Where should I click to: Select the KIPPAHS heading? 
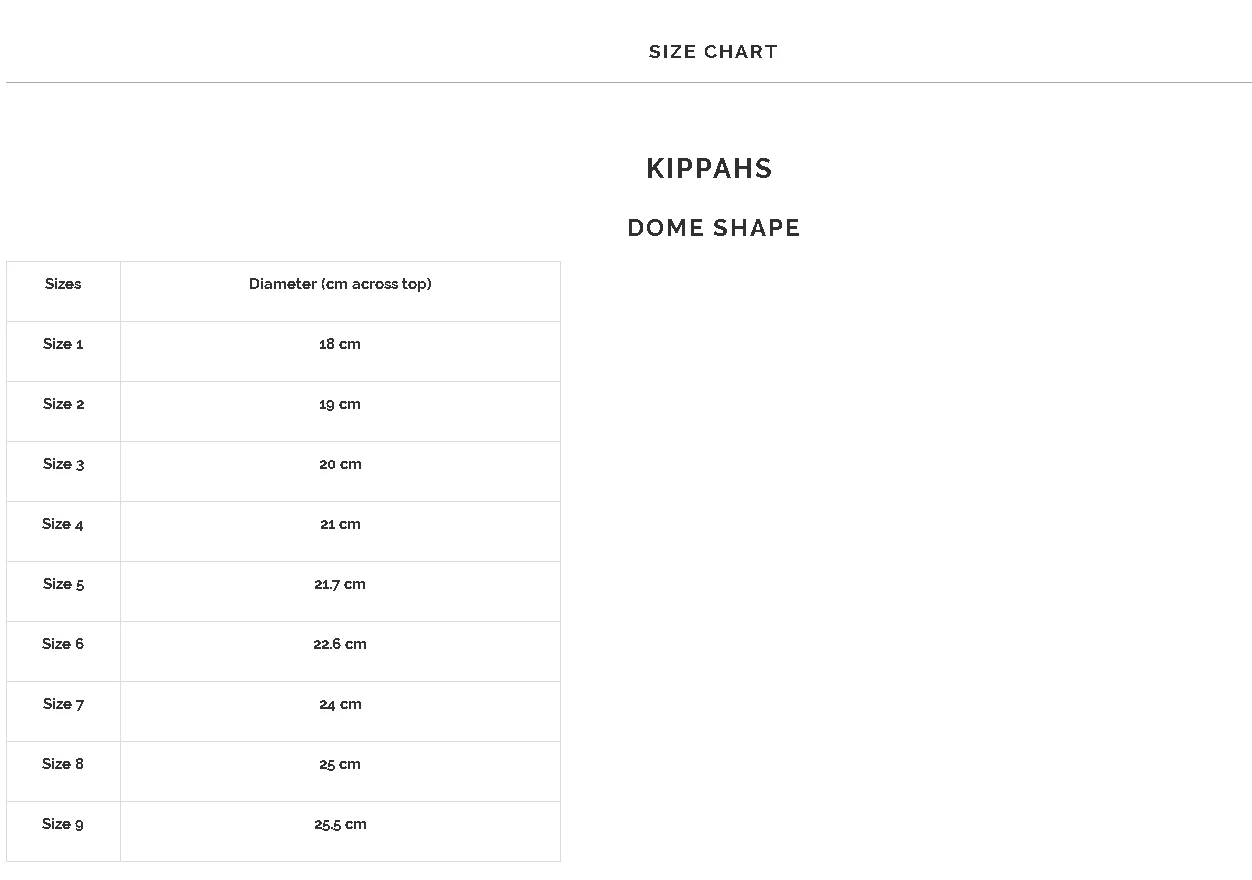click(709, 168)
